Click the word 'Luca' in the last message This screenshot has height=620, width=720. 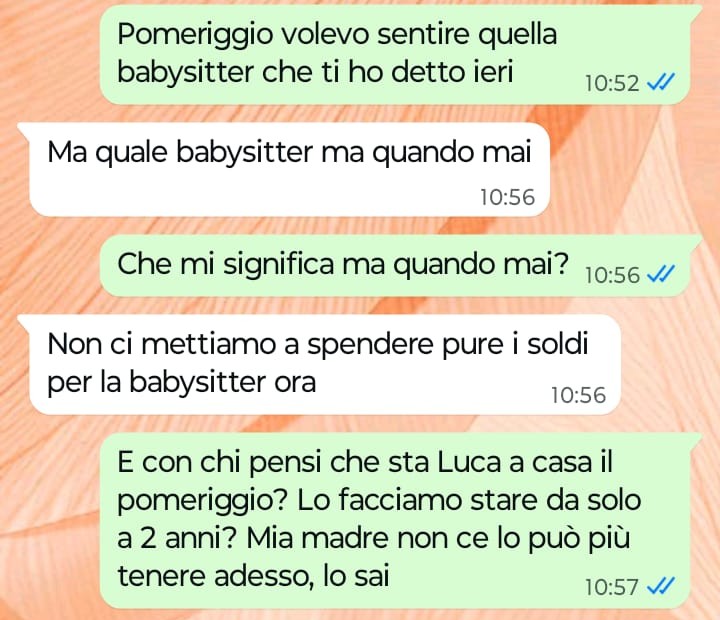coord(468,462)
